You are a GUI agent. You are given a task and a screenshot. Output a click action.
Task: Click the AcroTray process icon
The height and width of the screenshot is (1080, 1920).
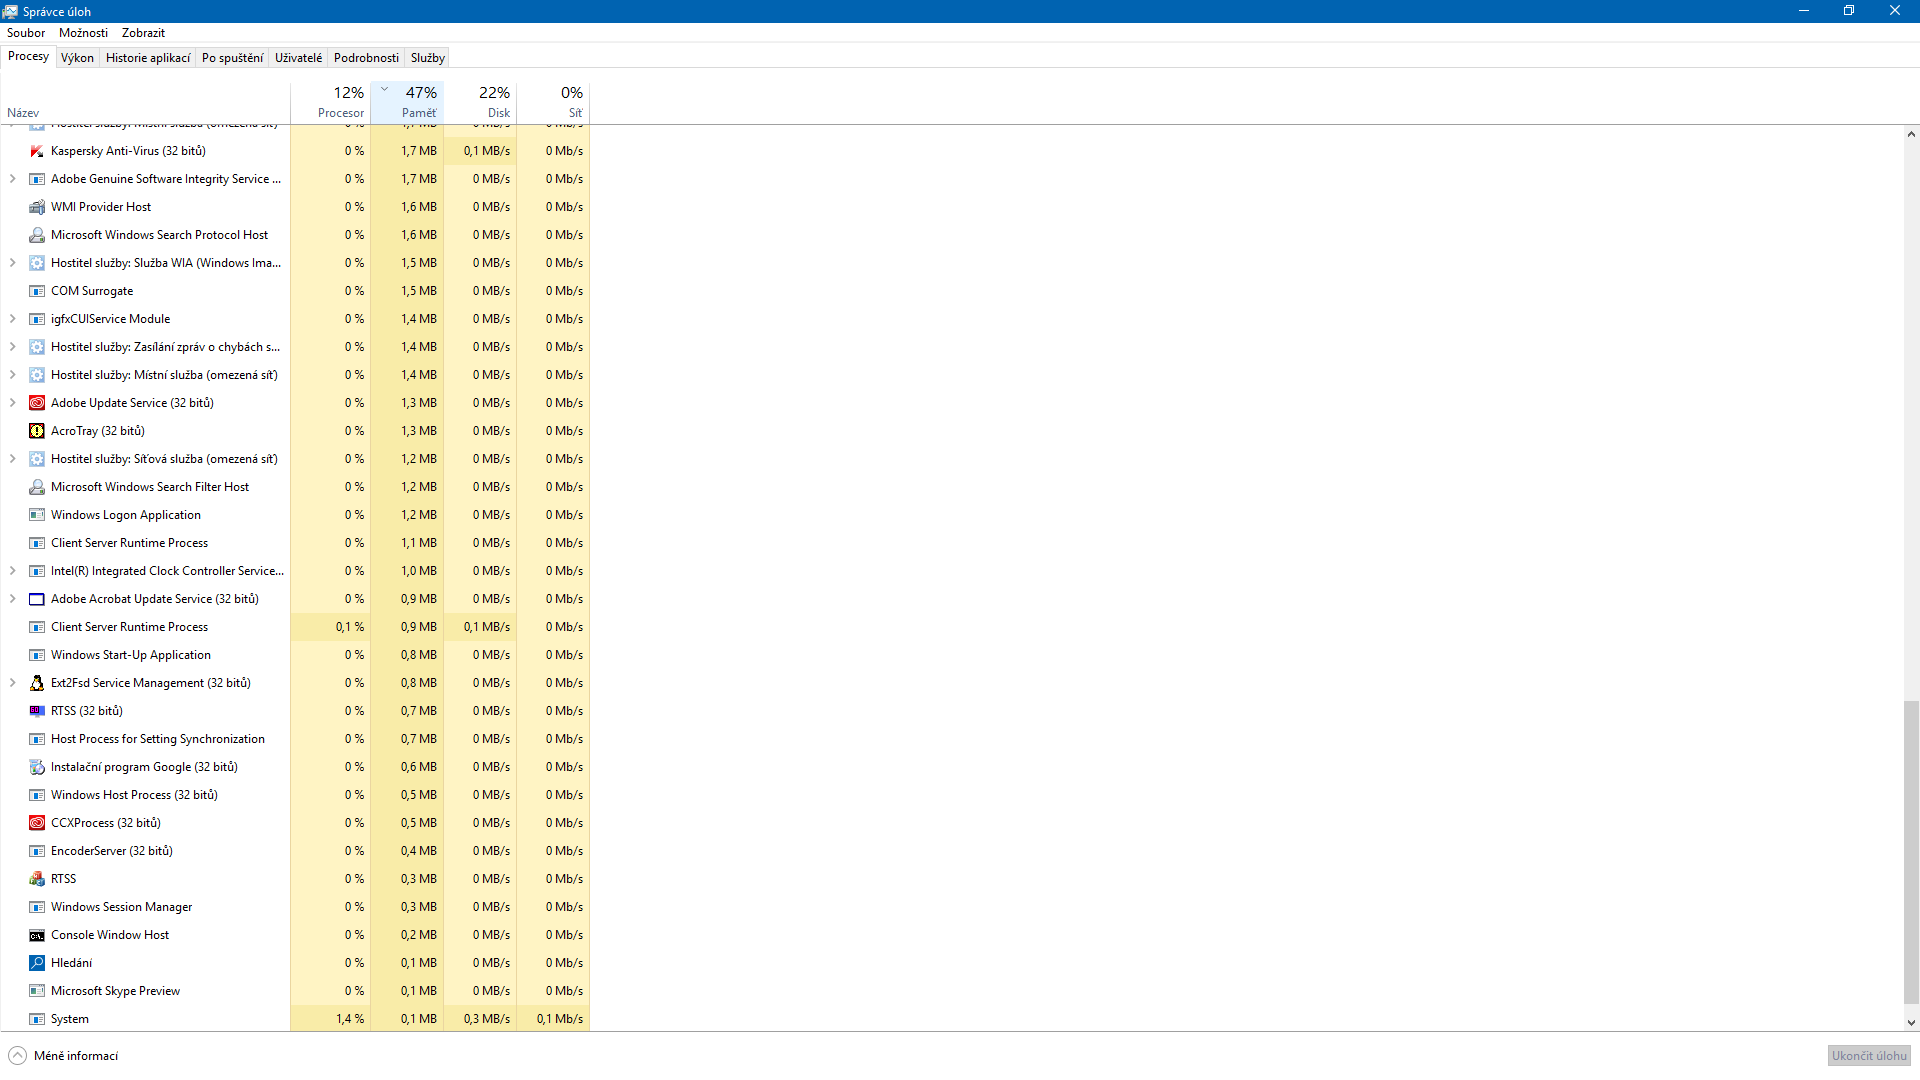pos(37,431)
